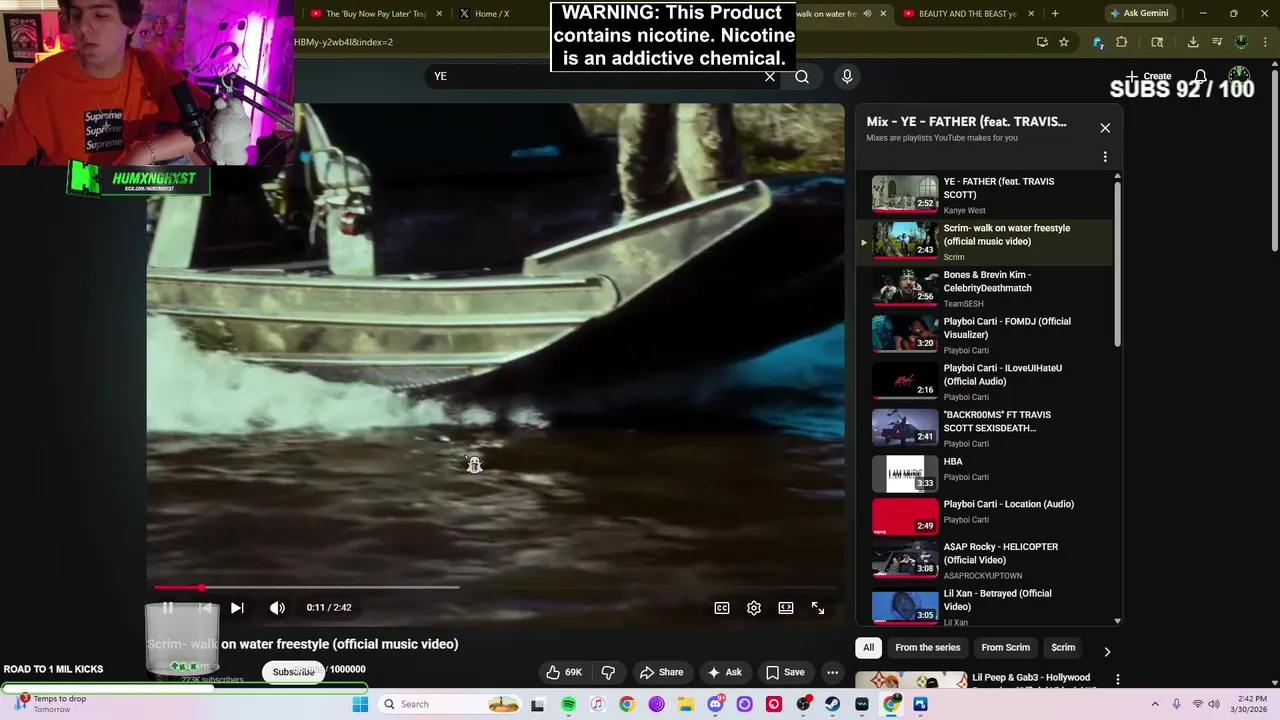1280x720 pixels.
Task: Play A$AP Rocky HELICOPTER Official Video
Action: pyautogui.click(x=985, y=560)
